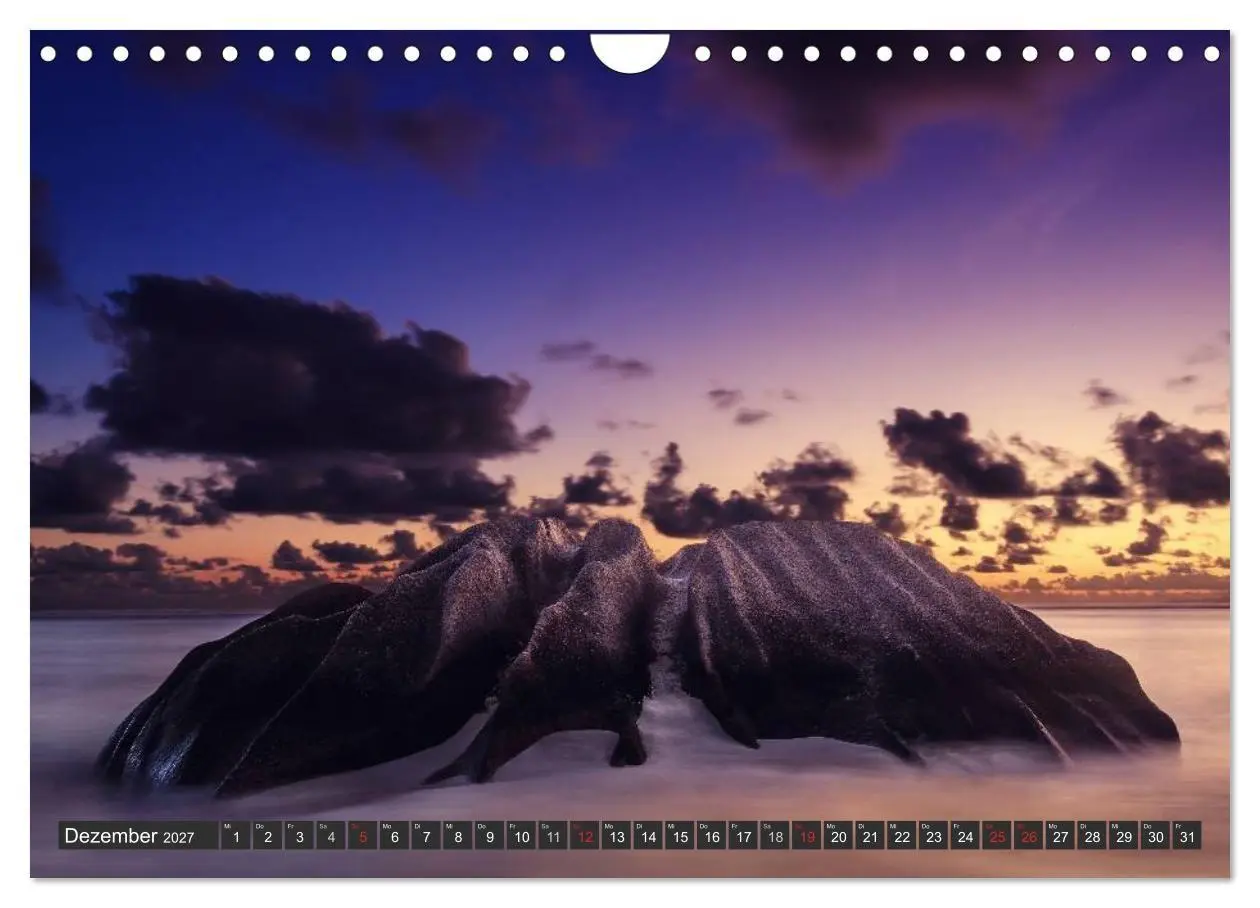This screenshot has height=908, width=1260.
Task: Select day 22 in the calendar strip
Action: (902, 836)
